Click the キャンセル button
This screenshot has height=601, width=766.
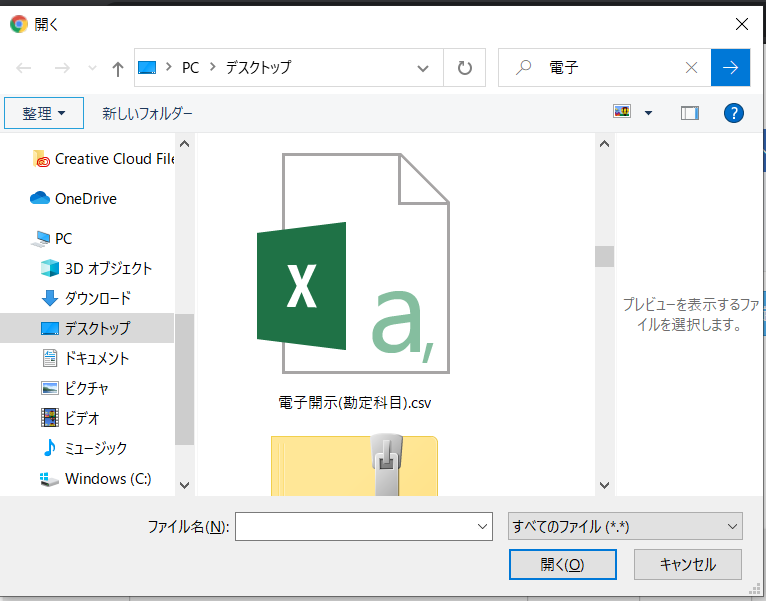687,564
